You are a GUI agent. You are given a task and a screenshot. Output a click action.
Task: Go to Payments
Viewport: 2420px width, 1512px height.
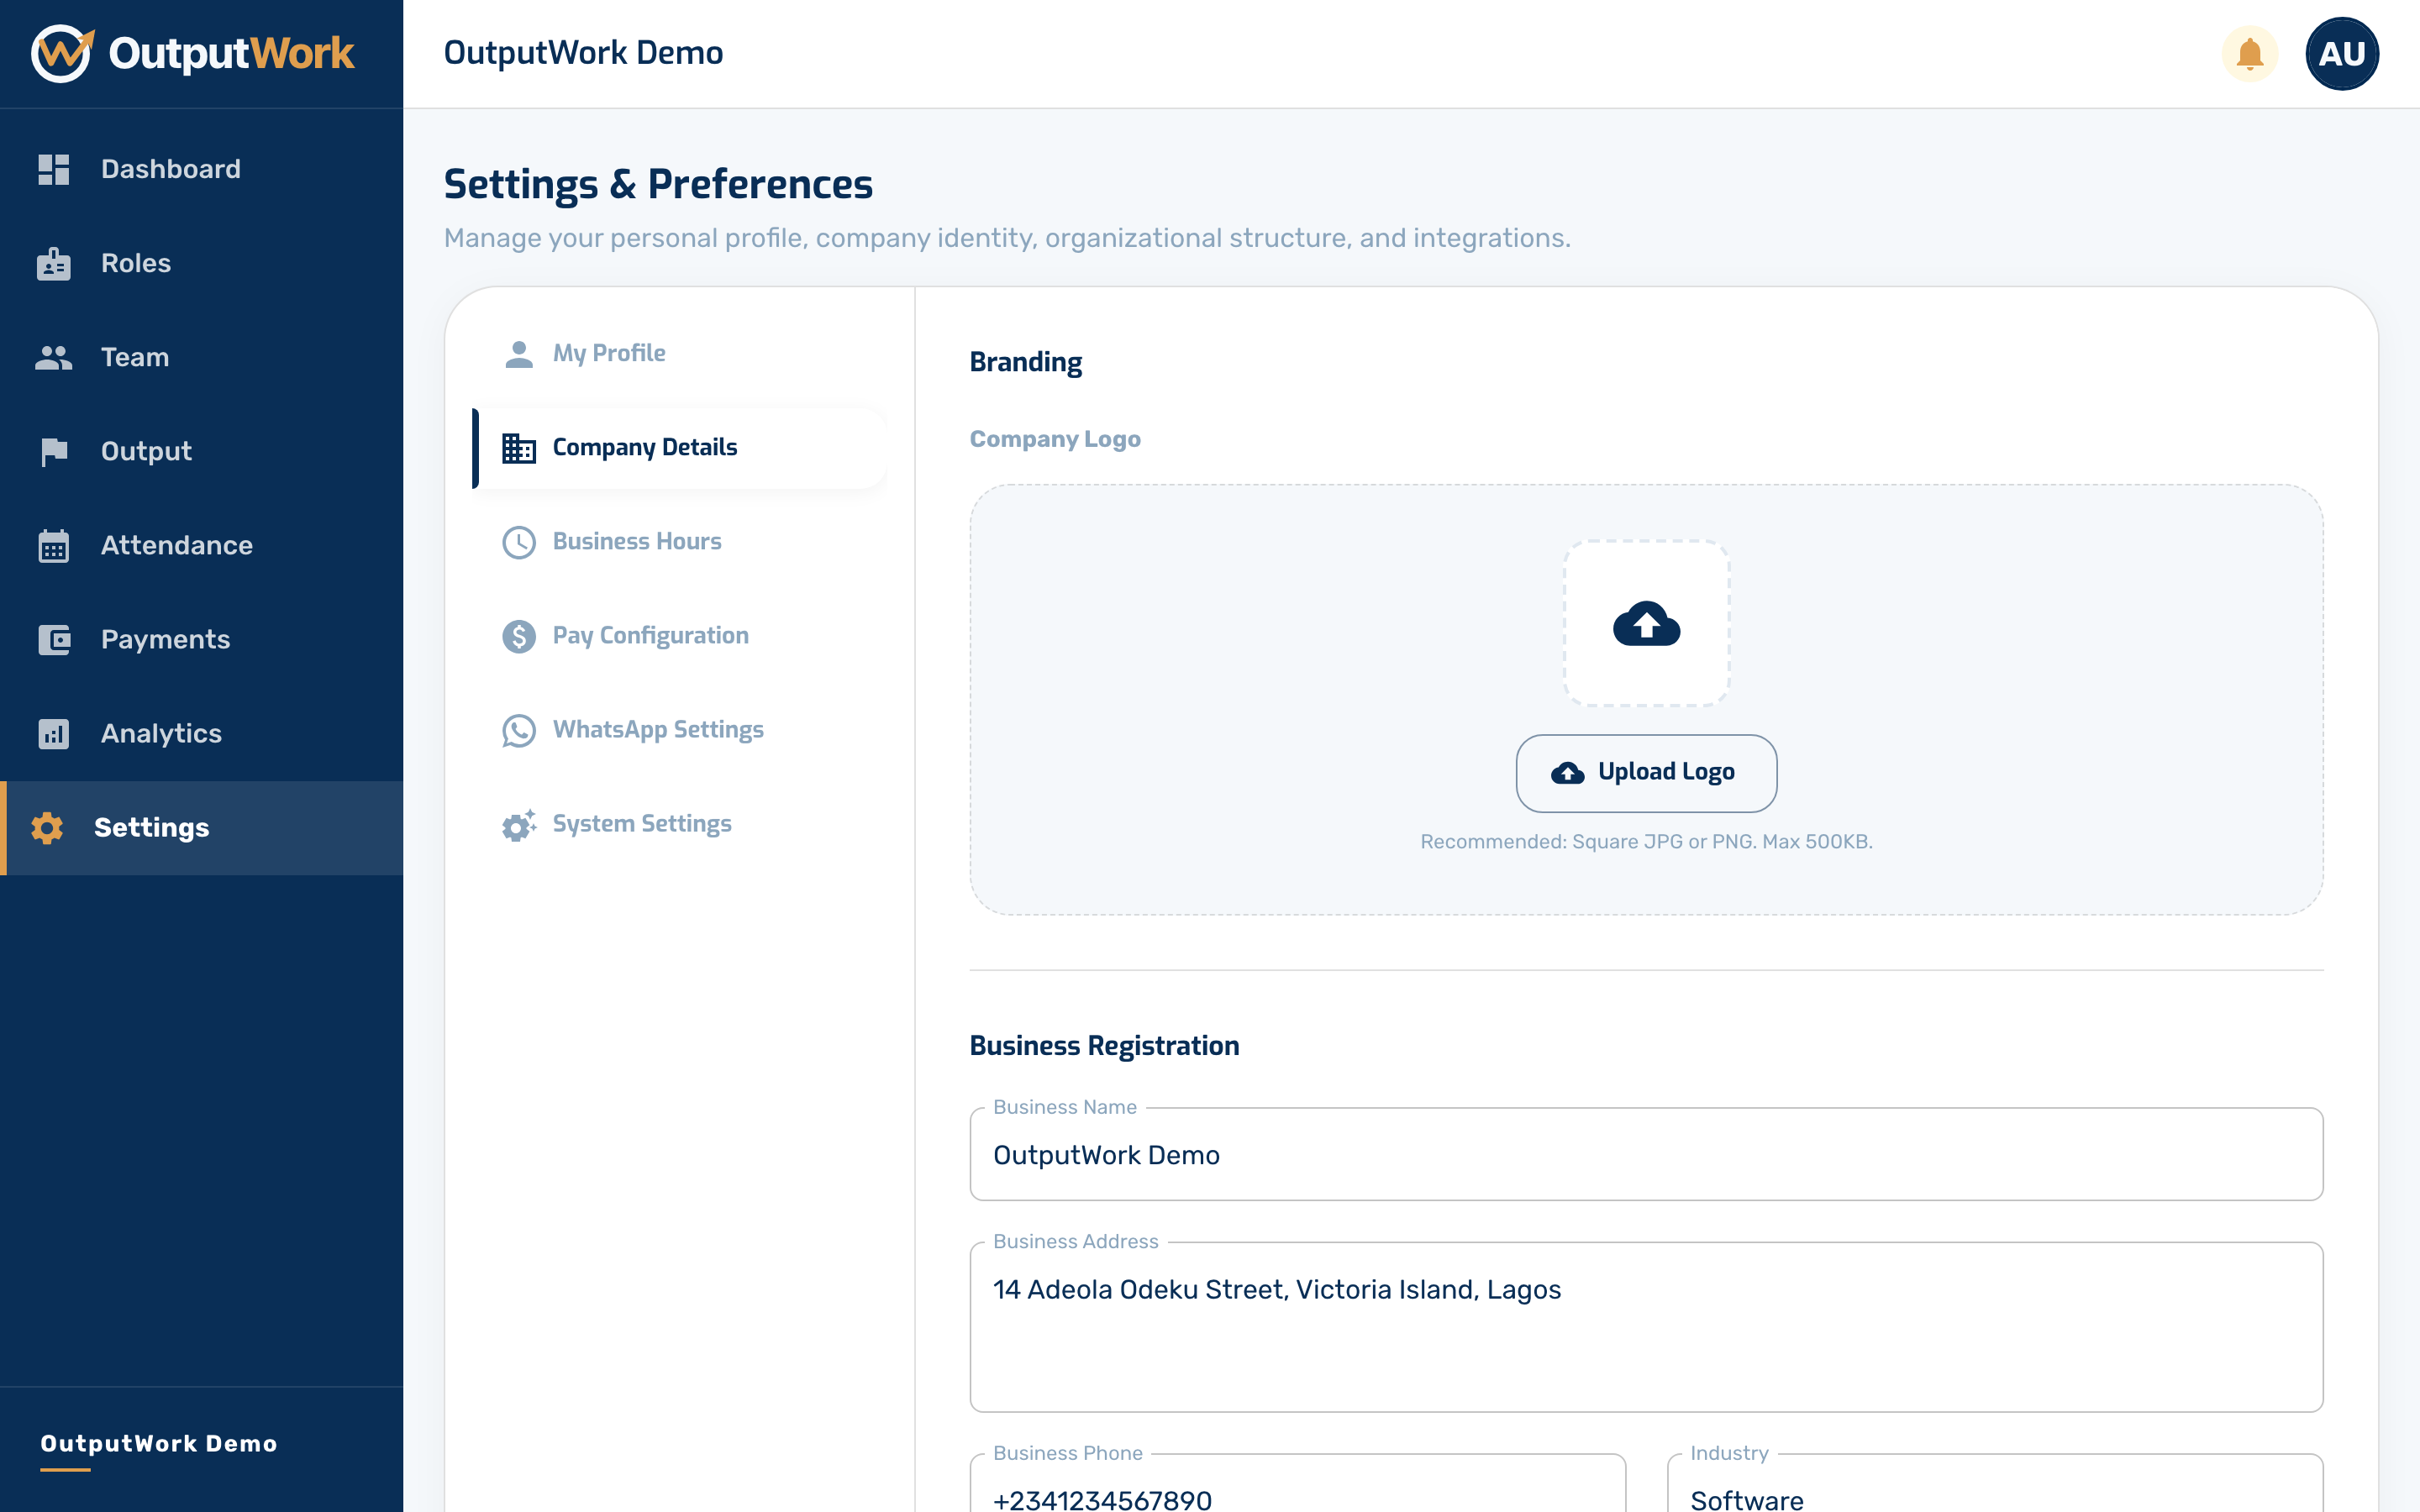tap(202, 639)
